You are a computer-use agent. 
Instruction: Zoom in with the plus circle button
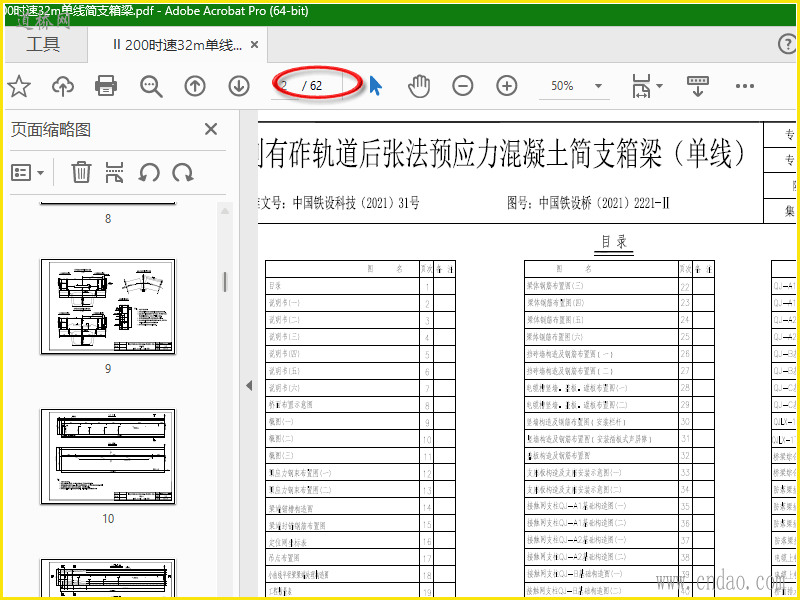[507, 86]
